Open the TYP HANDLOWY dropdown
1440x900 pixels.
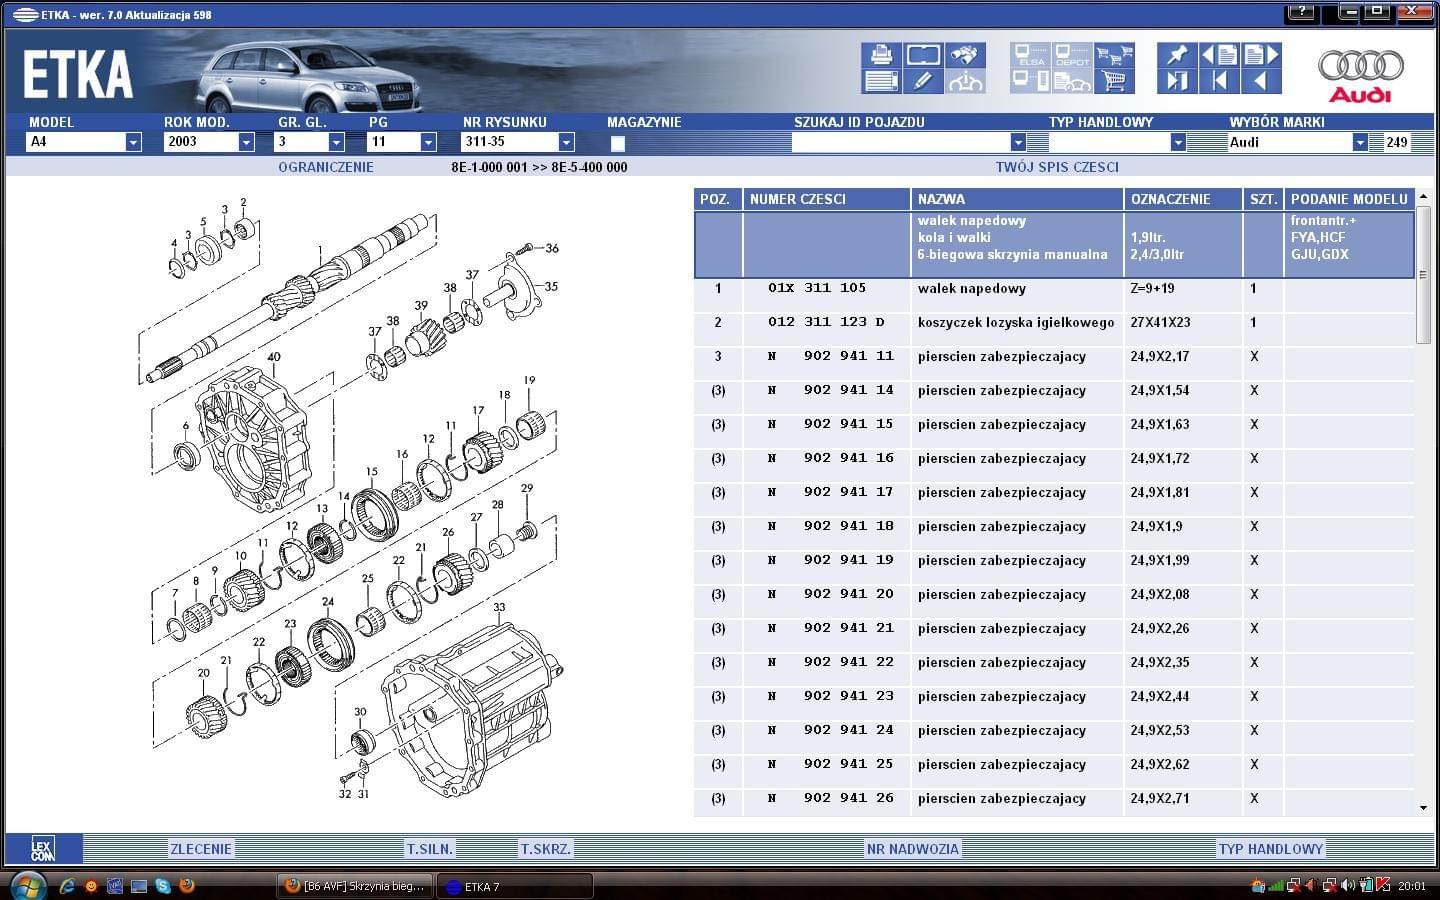pyautogui.click(x=1178, y=142)
